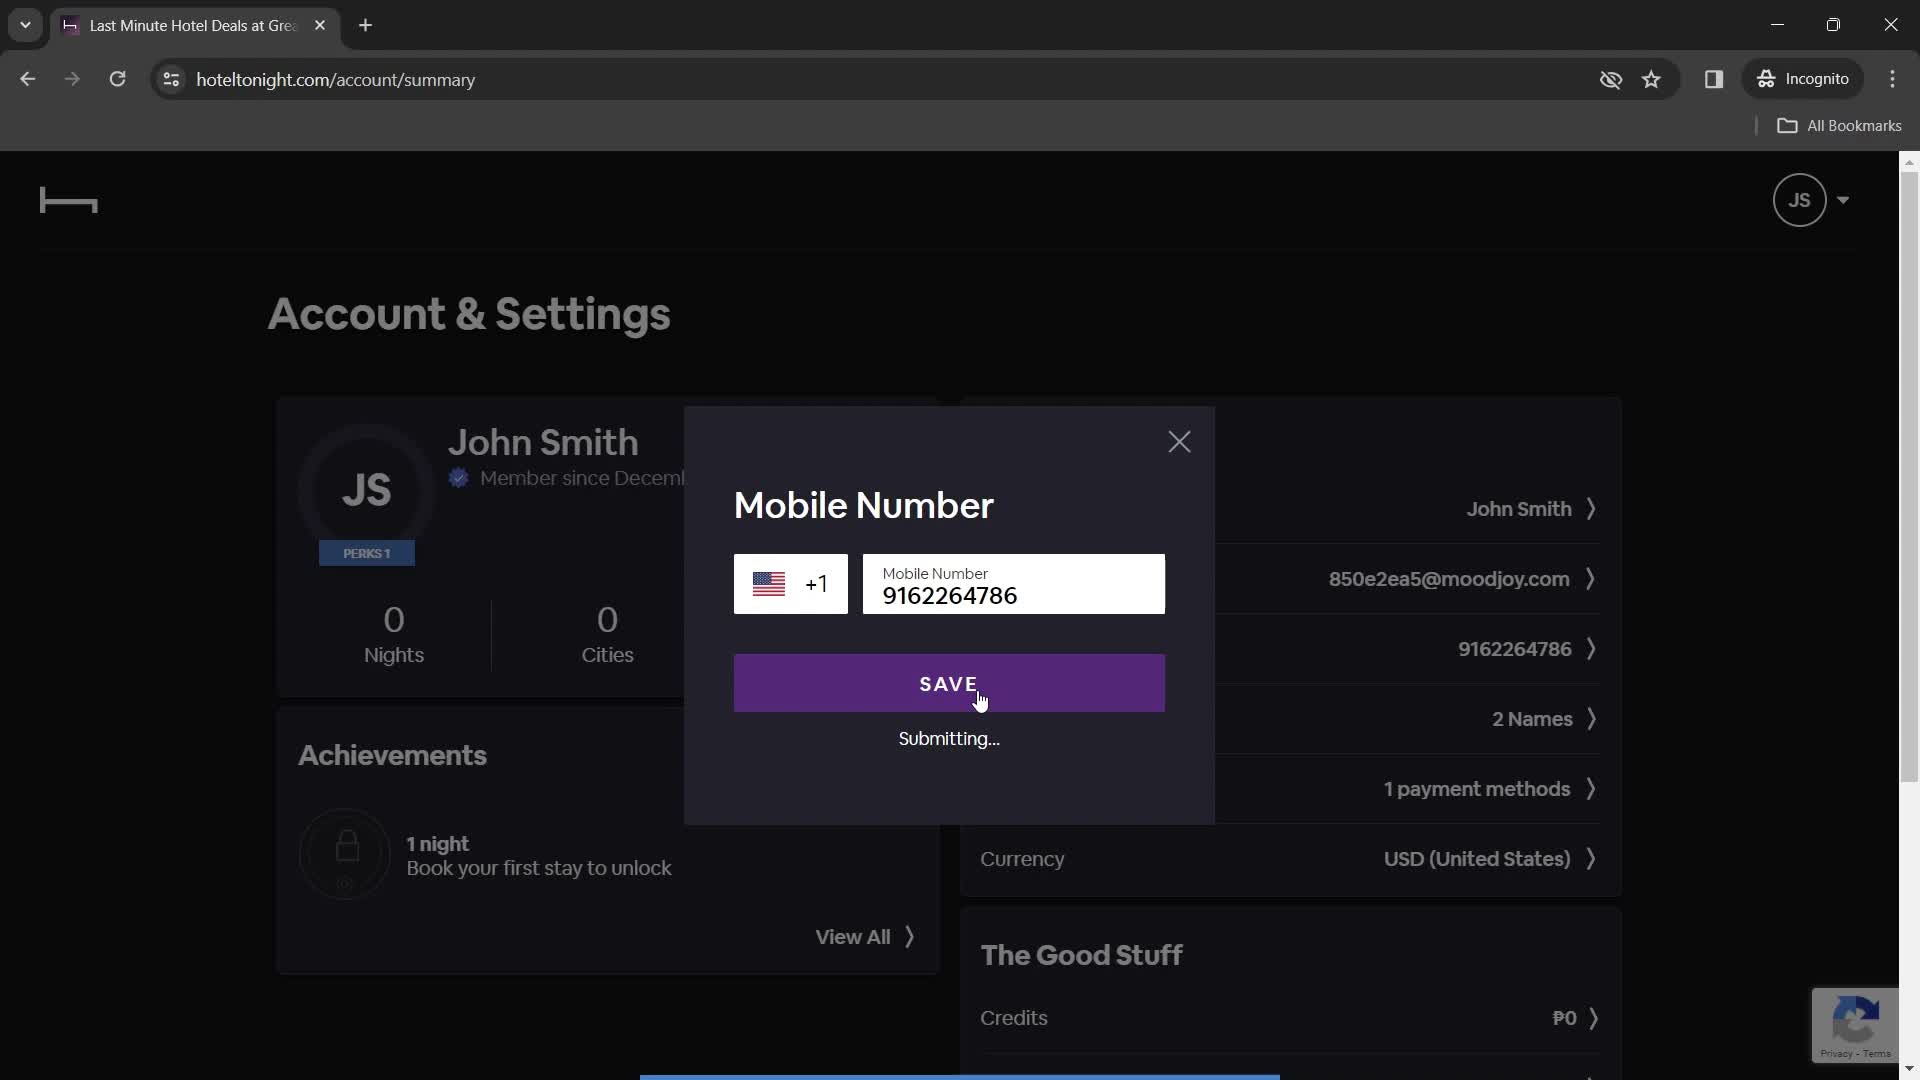Open phone number 9162264786 row
The width and height of the screenshot is (1920, 1080).
coord(1526,649)
